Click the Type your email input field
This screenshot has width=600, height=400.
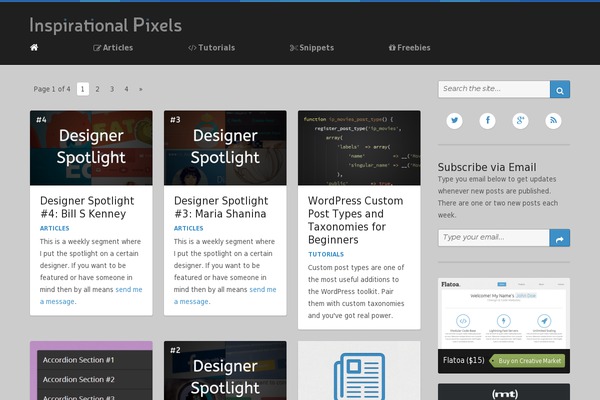494,238
